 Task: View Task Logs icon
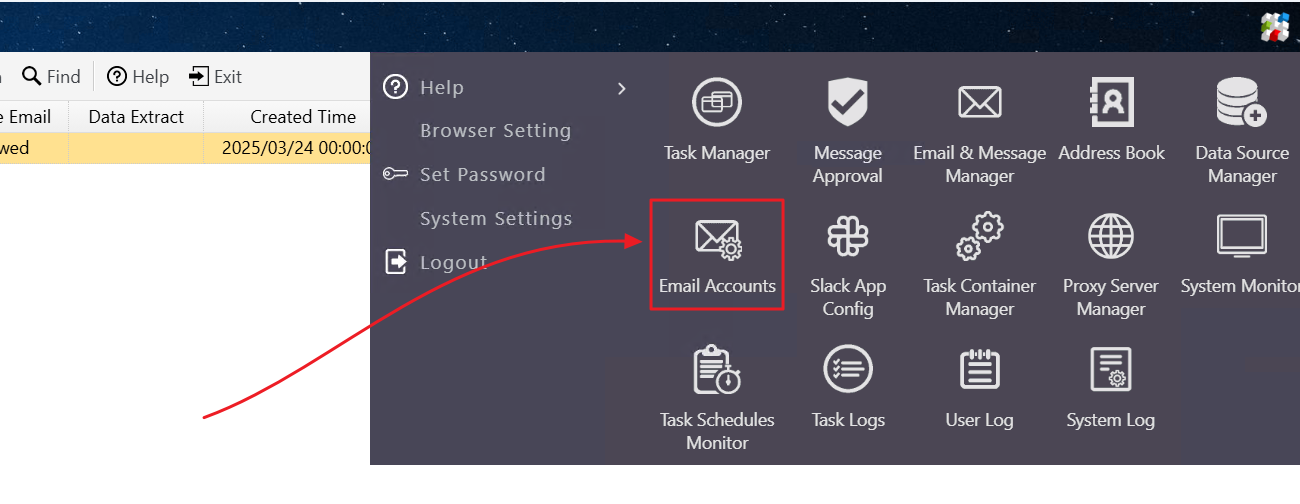pos(847,370)
